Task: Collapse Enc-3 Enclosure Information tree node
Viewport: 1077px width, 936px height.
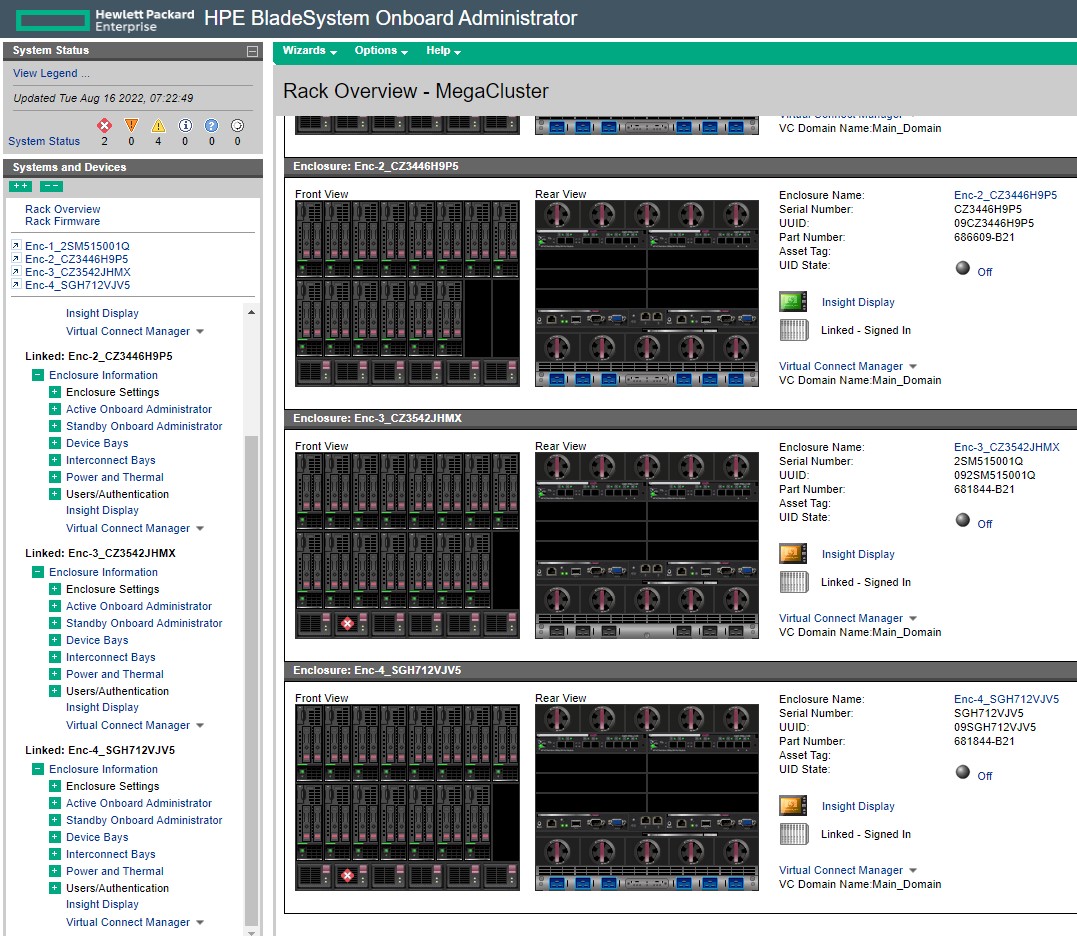Action: pos(38,572)
